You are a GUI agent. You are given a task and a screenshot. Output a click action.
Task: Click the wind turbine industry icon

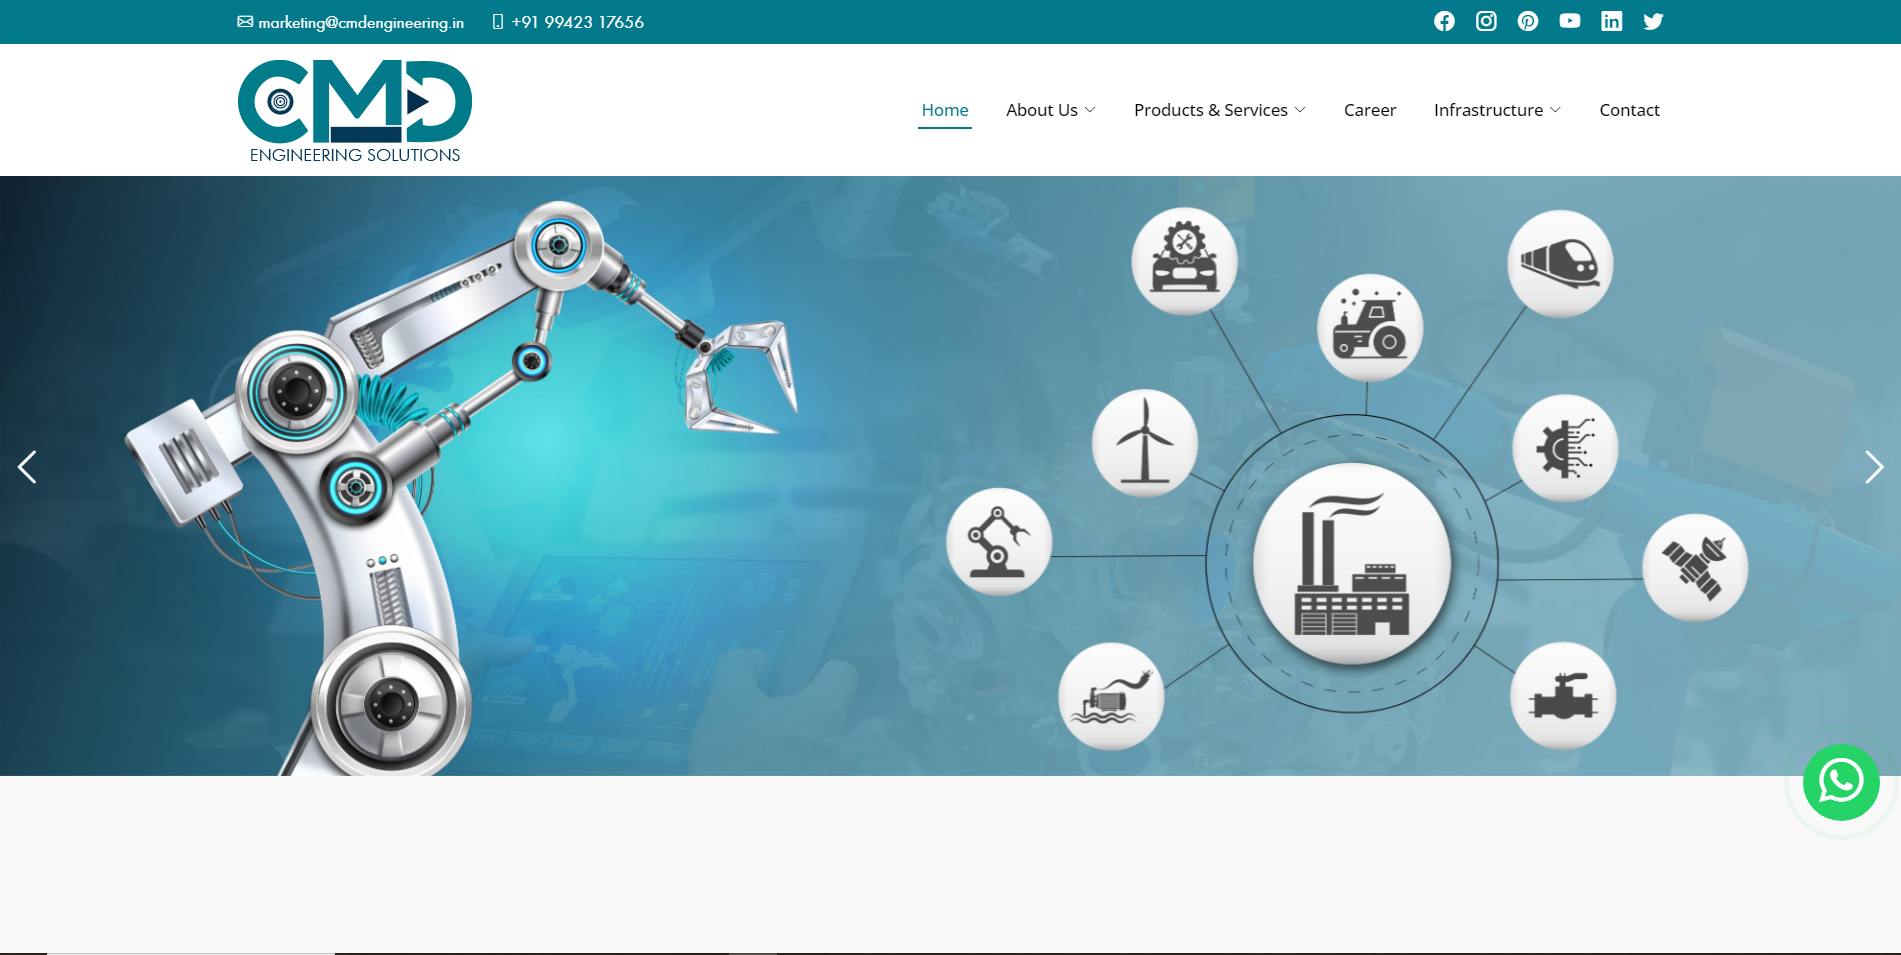coord(1144,443)
